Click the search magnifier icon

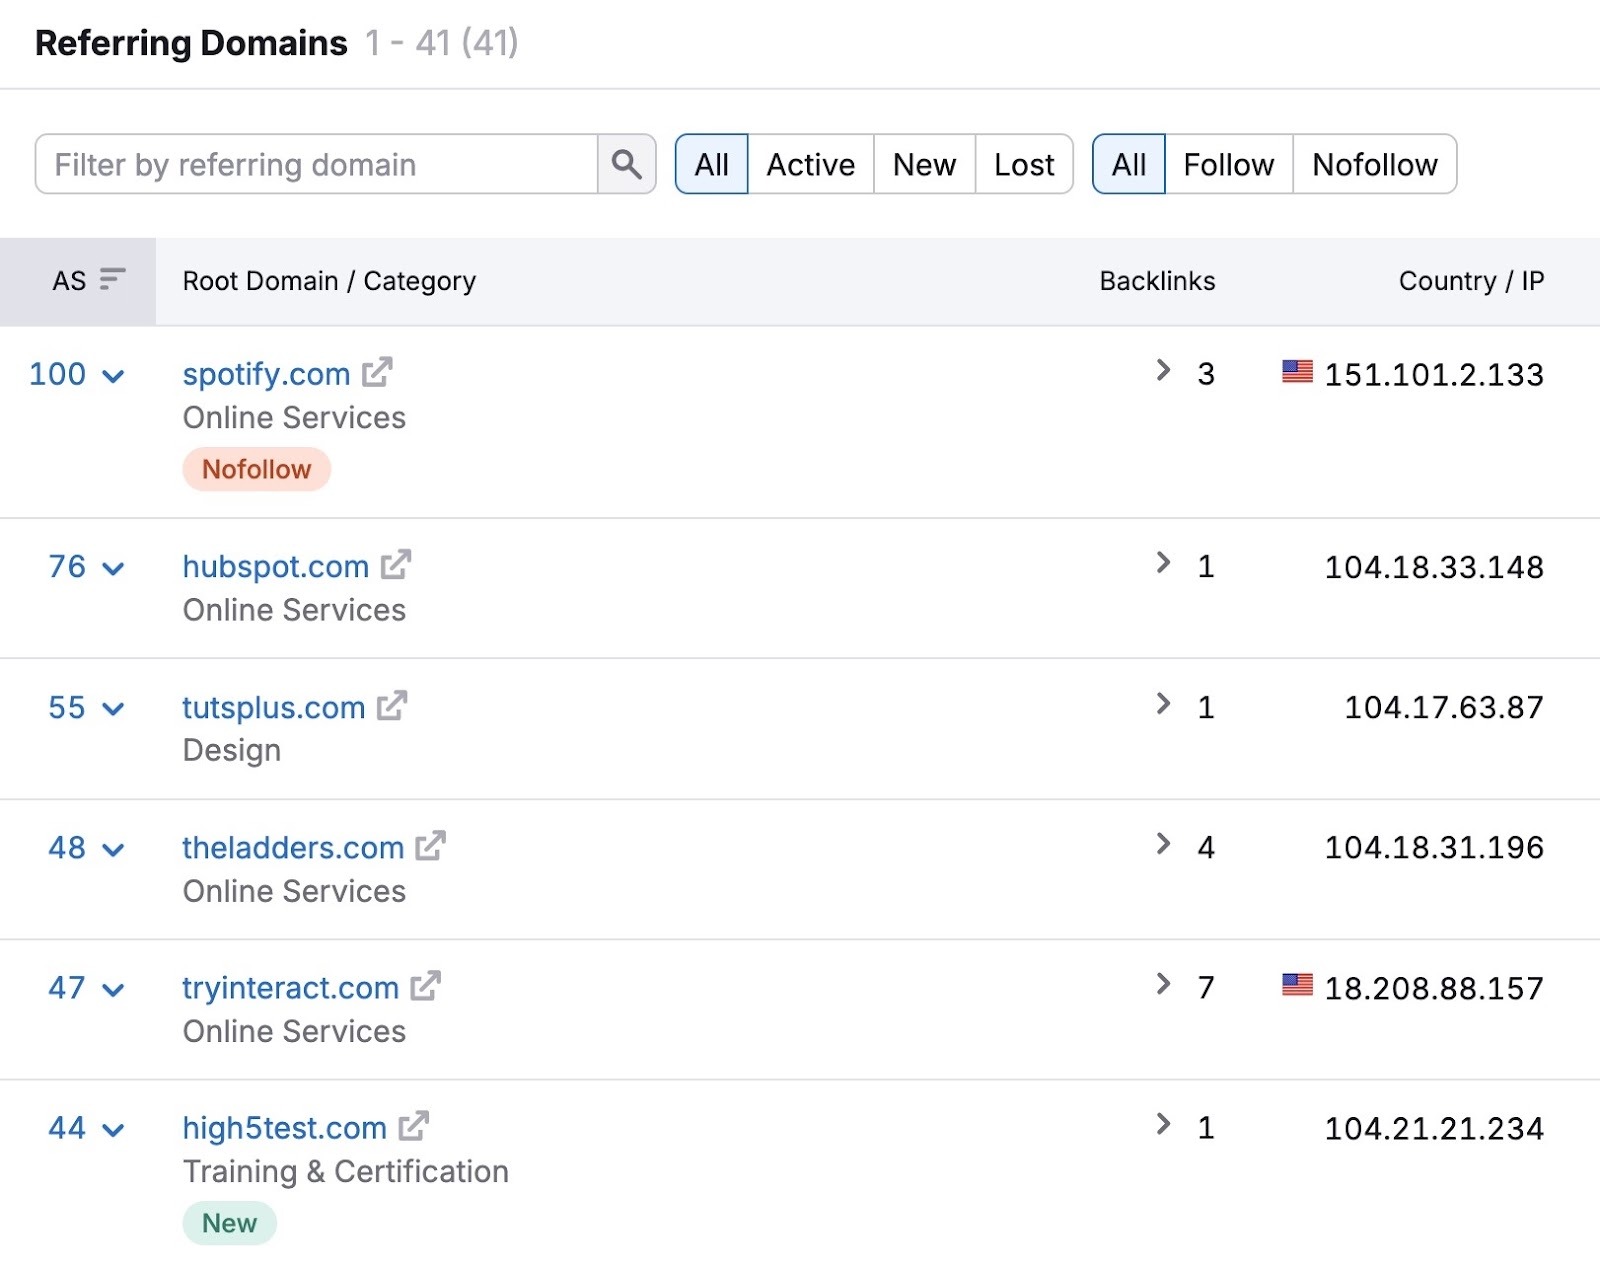[626, 164]
